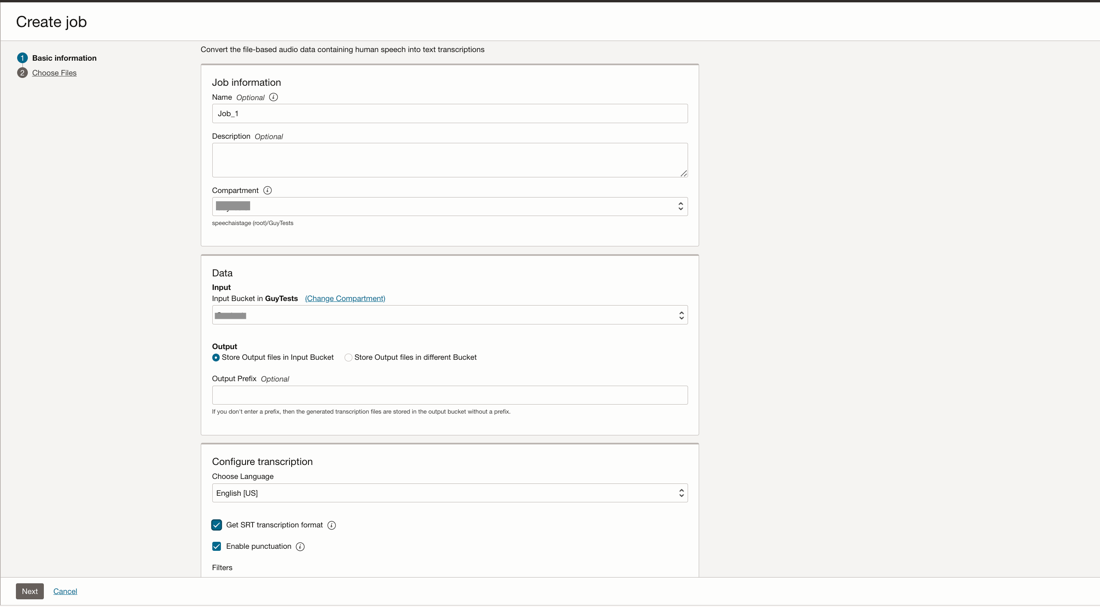
Task: Click the step 1 Basic information circle icon
Action: click(22, 58)
